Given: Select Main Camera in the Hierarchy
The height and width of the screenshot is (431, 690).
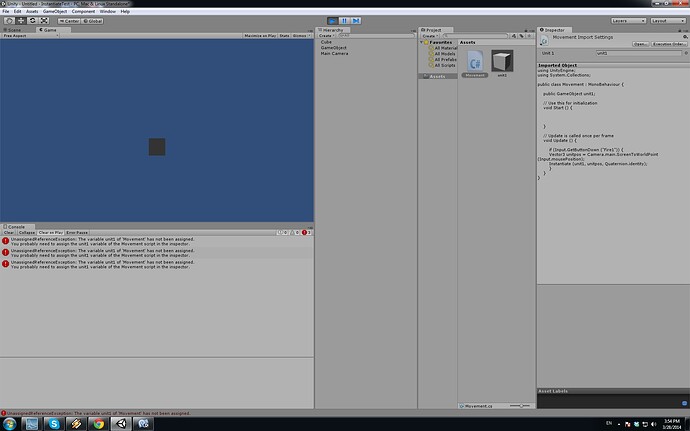Looking at the screenshot, I should pyautogui.click(x=334, y=53).
